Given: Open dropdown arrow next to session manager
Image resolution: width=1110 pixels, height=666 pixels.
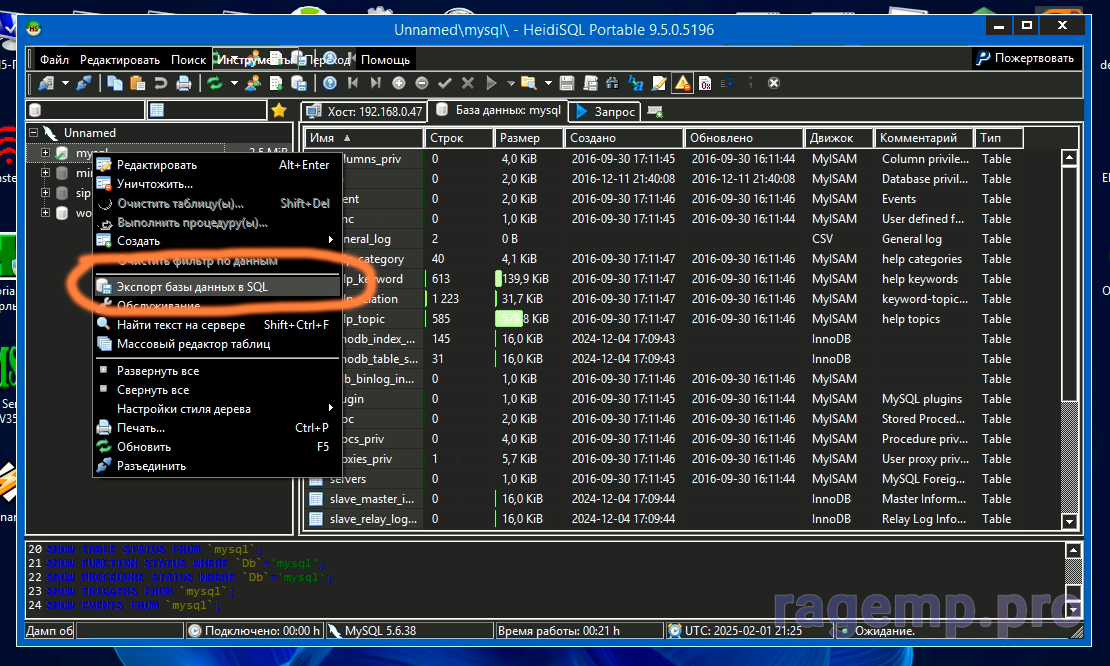Looking at the screenshot, I should tap(65, 84).
